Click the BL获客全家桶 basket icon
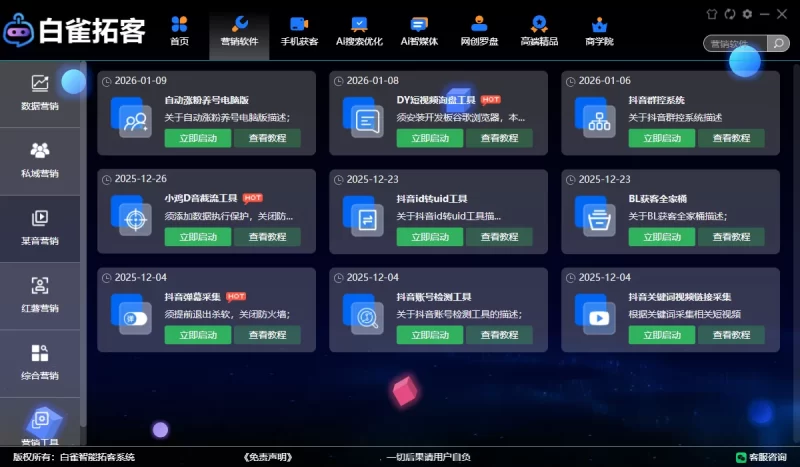Screen dimensions: 800x467 click(595, 216)
